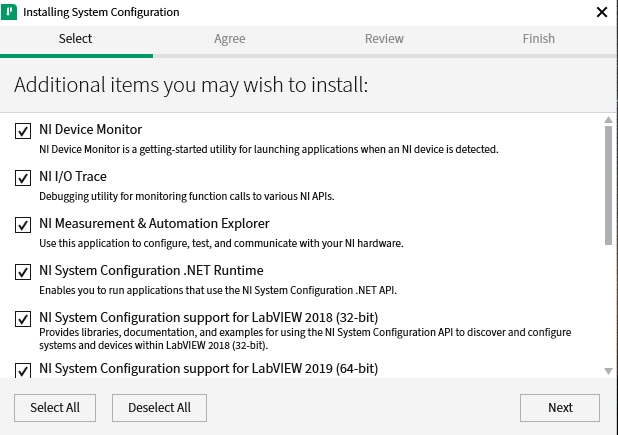This screenshot has height=435, width=618.
Task: Toggle the NI I/O Trace checkbox
Action: click(x=23, y=178)
